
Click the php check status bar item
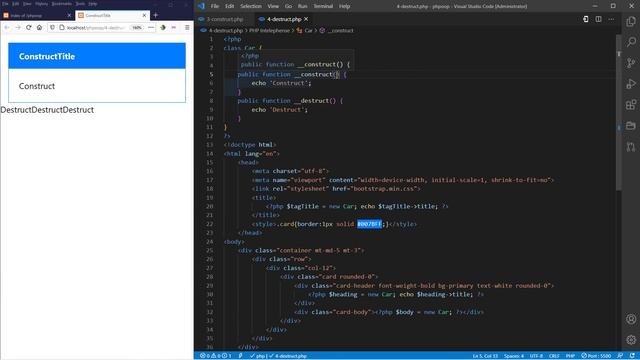click(258, 356)
